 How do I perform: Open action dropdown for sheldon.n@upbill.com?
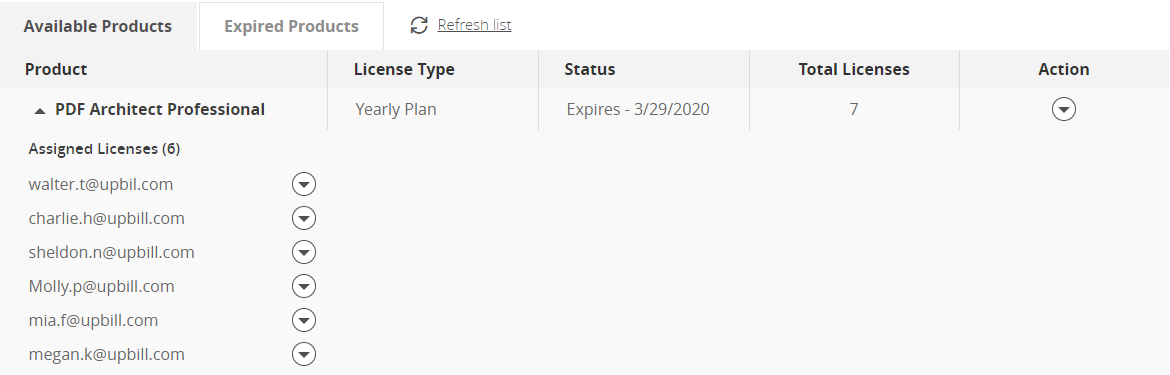(x=304, y=252)
